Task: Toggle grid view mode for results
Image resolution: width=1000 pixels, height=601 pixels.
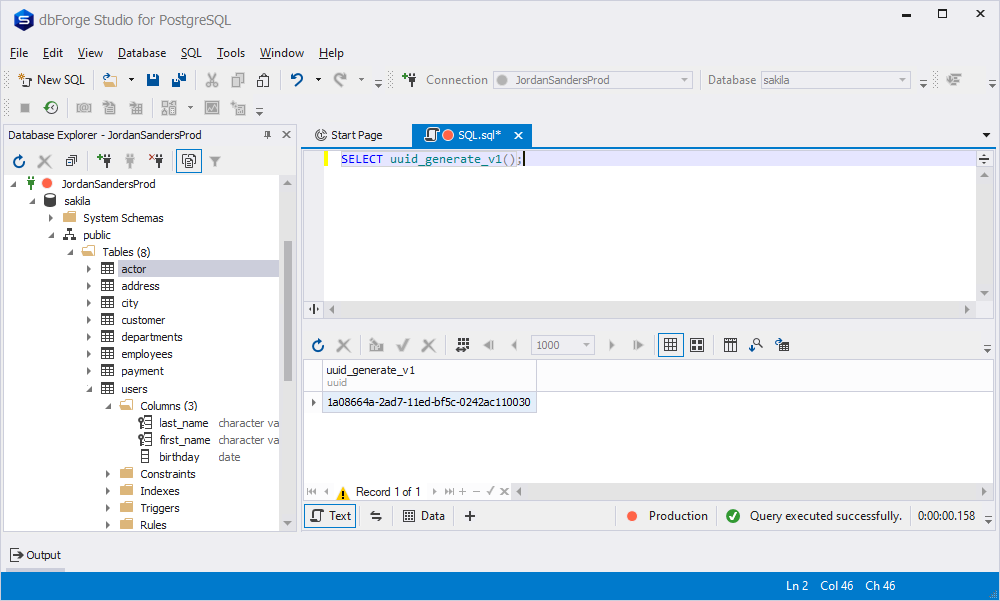Action: click(670, 345)
